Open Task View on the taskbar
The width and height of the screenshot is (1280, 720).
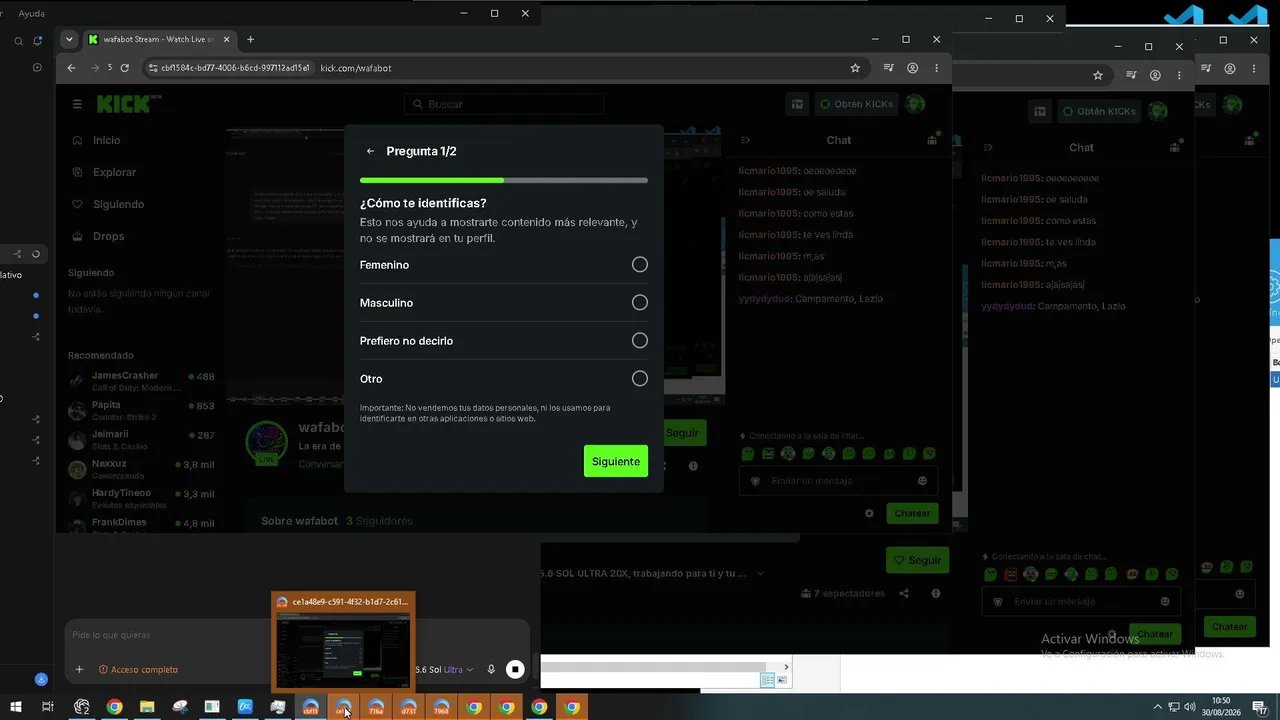point(47,707)
